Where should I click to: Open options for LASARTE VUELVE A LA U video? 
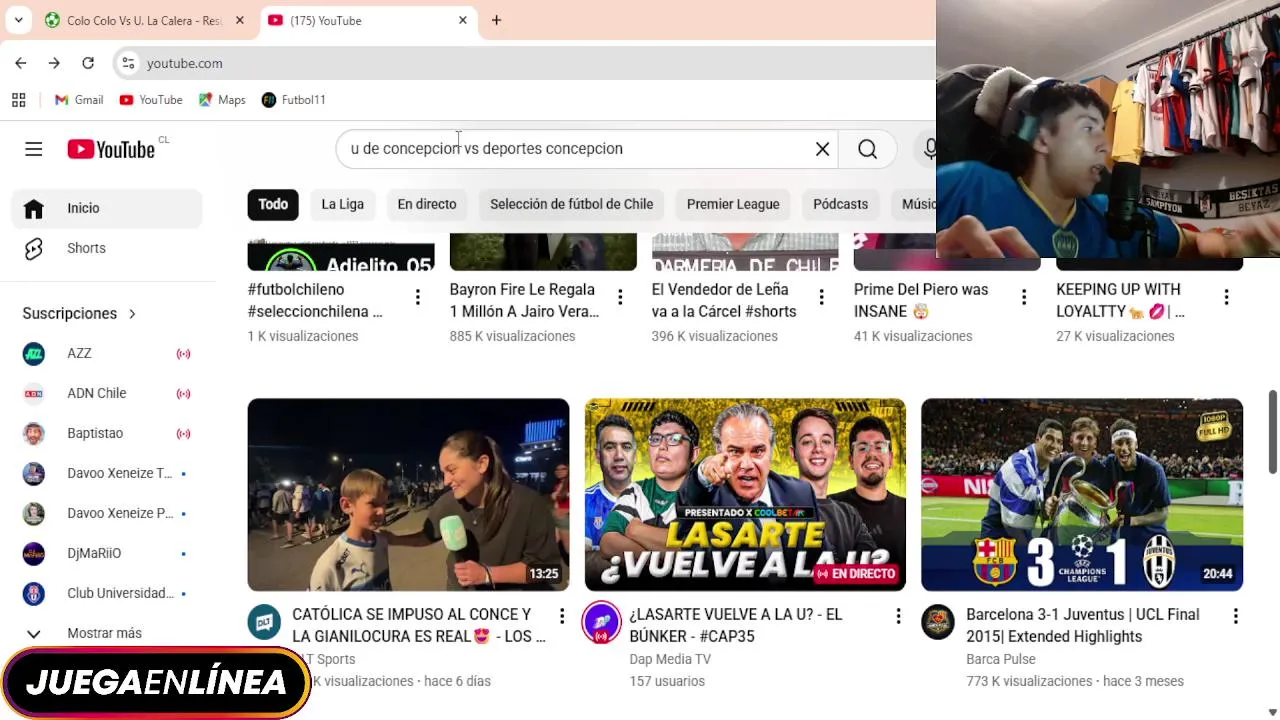coord(898,617)
